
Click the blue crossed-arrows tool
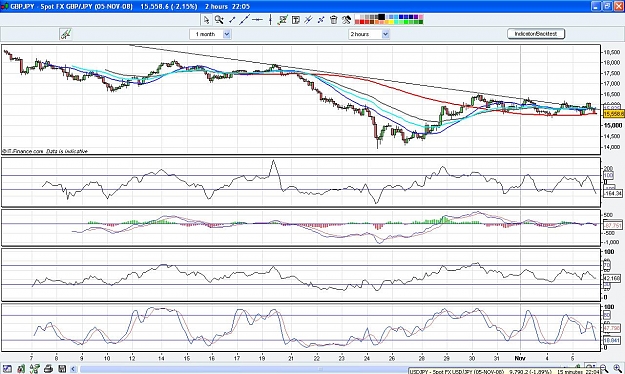(321, 20)
